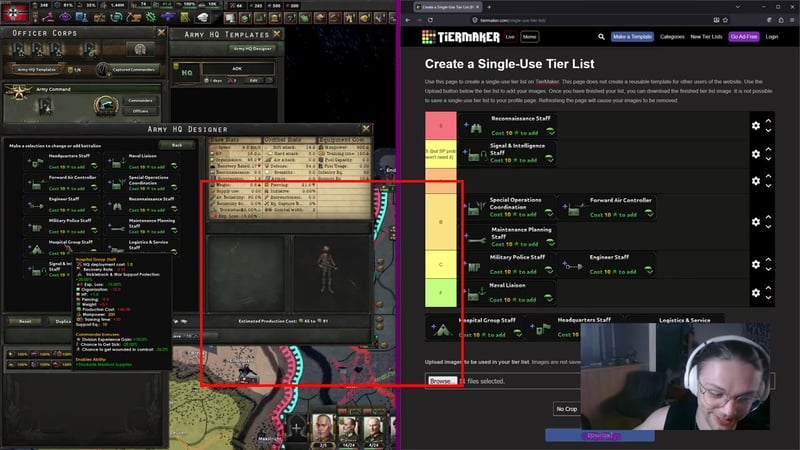The image size is (800, 450).
Task: Open the Research flask icon in game toolbar
Action: click(x=82, y=18)
